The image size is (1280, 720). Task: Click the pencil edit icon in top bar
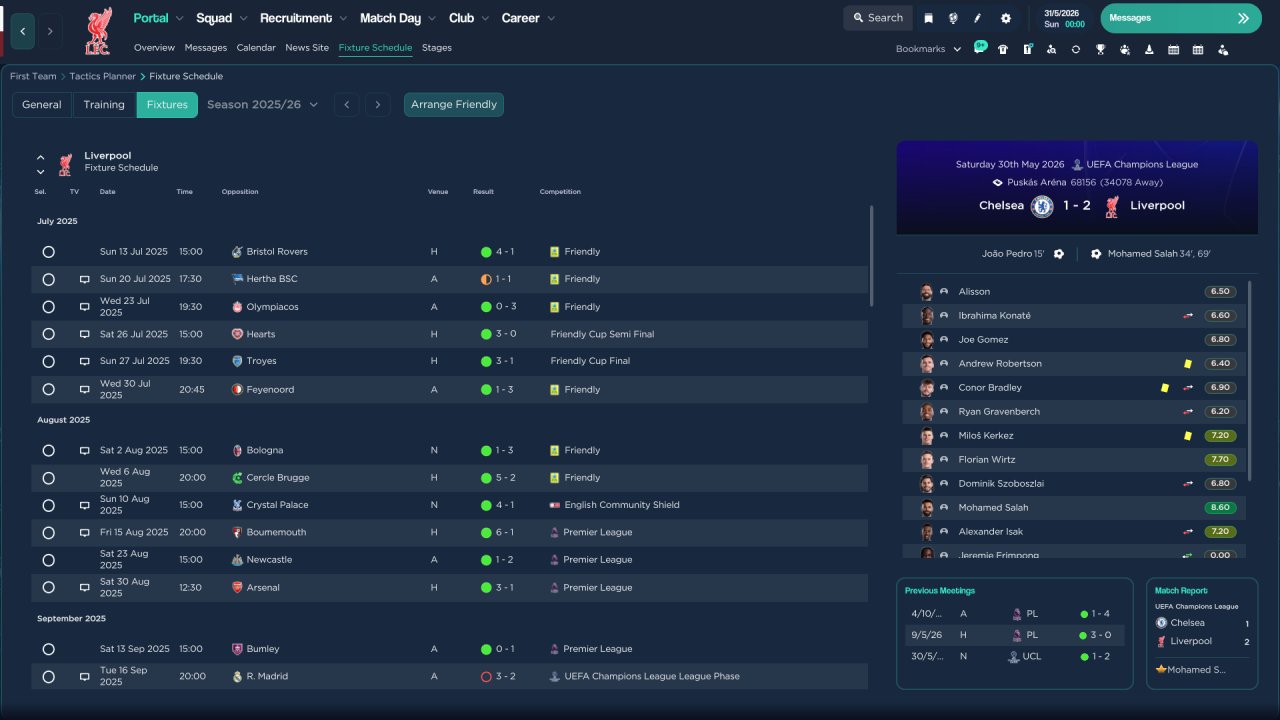tap(978, 18)
